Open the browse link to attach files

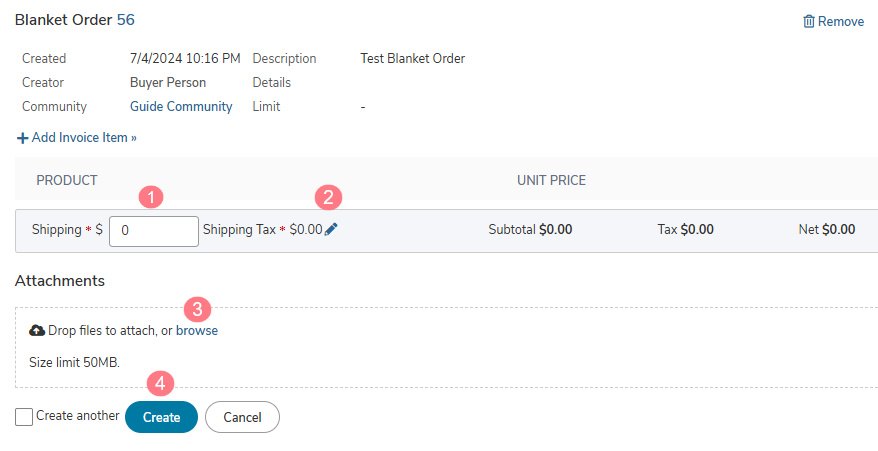pyautogui.click(x=197, y=331)
